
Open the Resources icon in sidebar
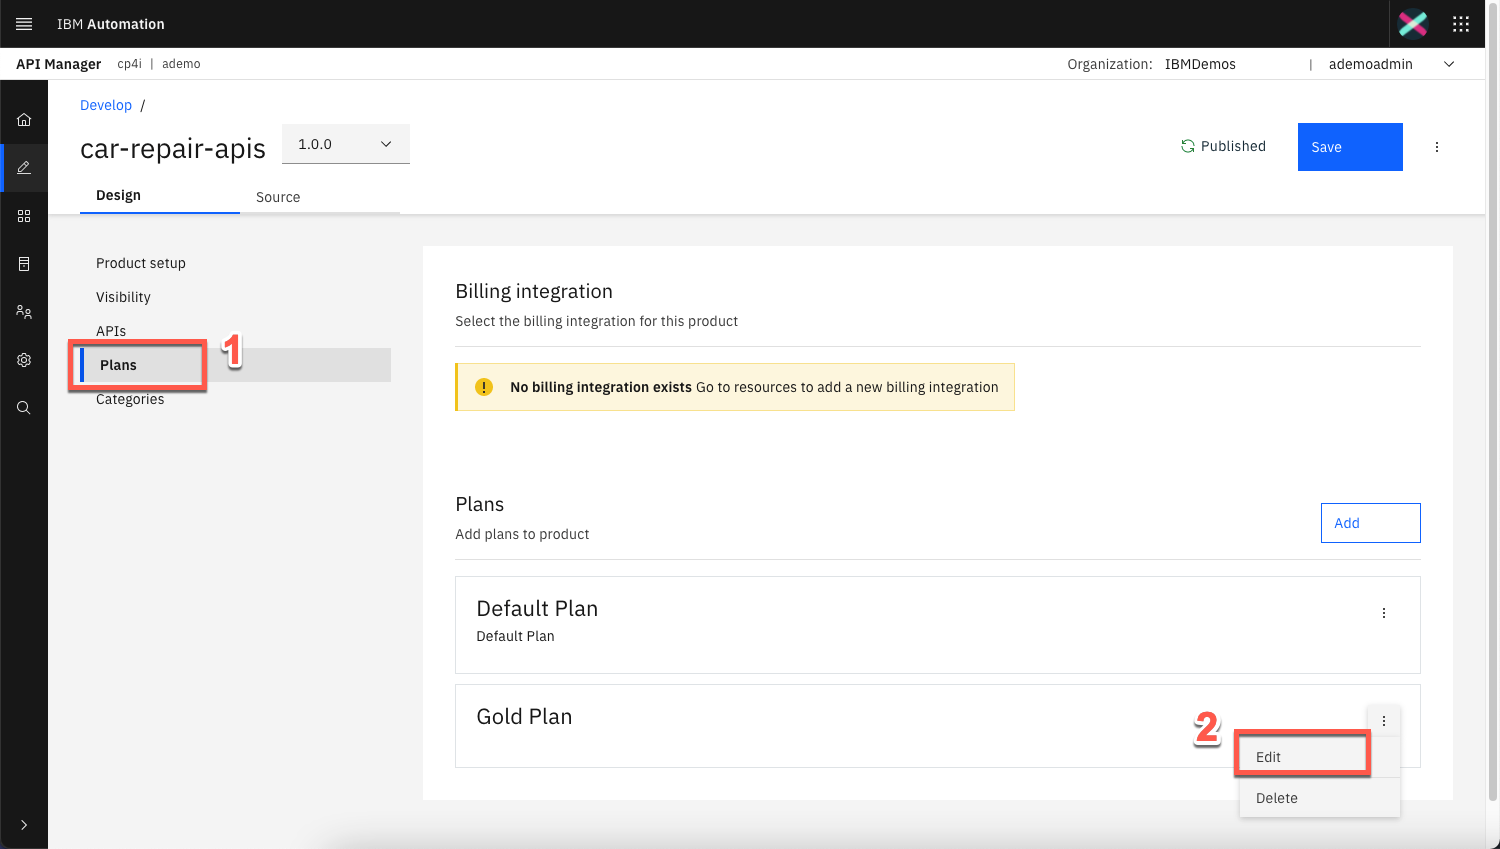(x=24, y=264)
